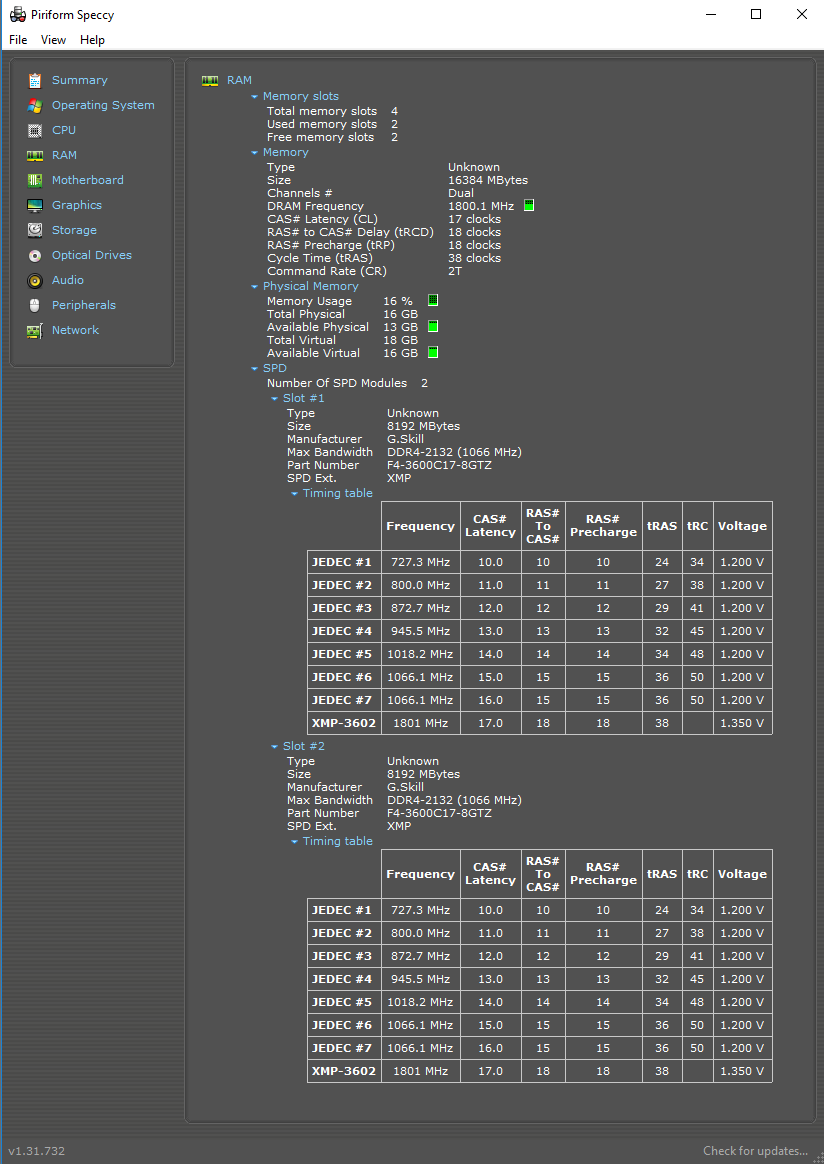The height and width of the screenshot is (1164, 824).
Task: Collapse the Slot #2 timing table
Action: coord(295,842)
